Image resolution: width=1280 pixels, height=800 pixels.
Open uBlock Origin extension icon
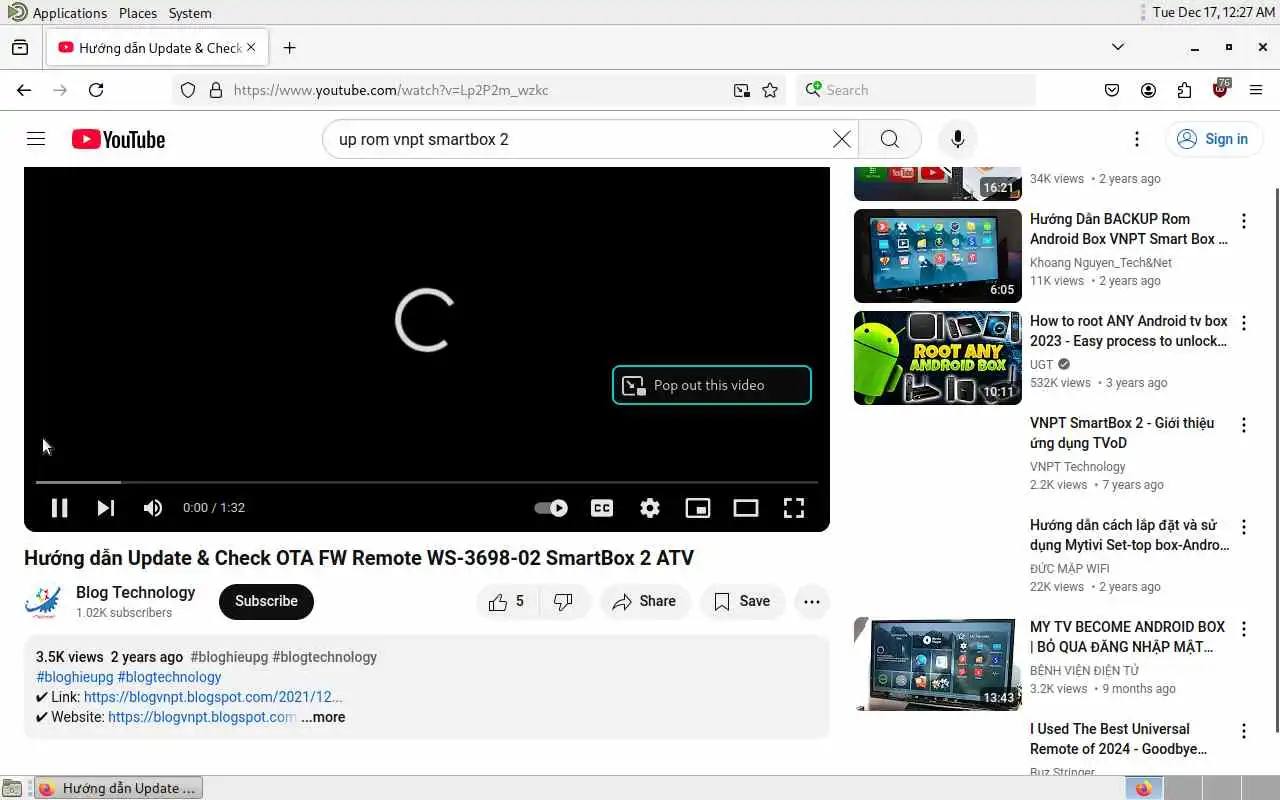tap(1220, 88)
